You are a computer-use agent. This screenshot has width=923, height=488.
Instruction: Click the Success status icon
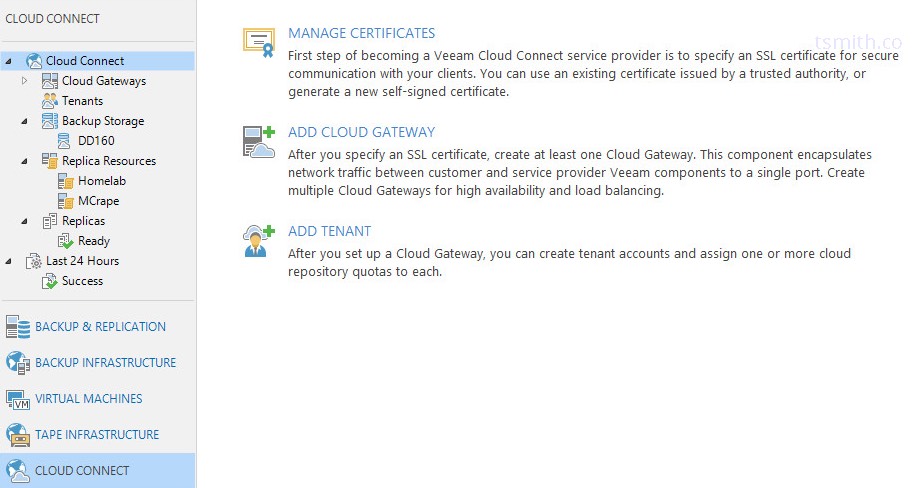[x=49, y=281]
